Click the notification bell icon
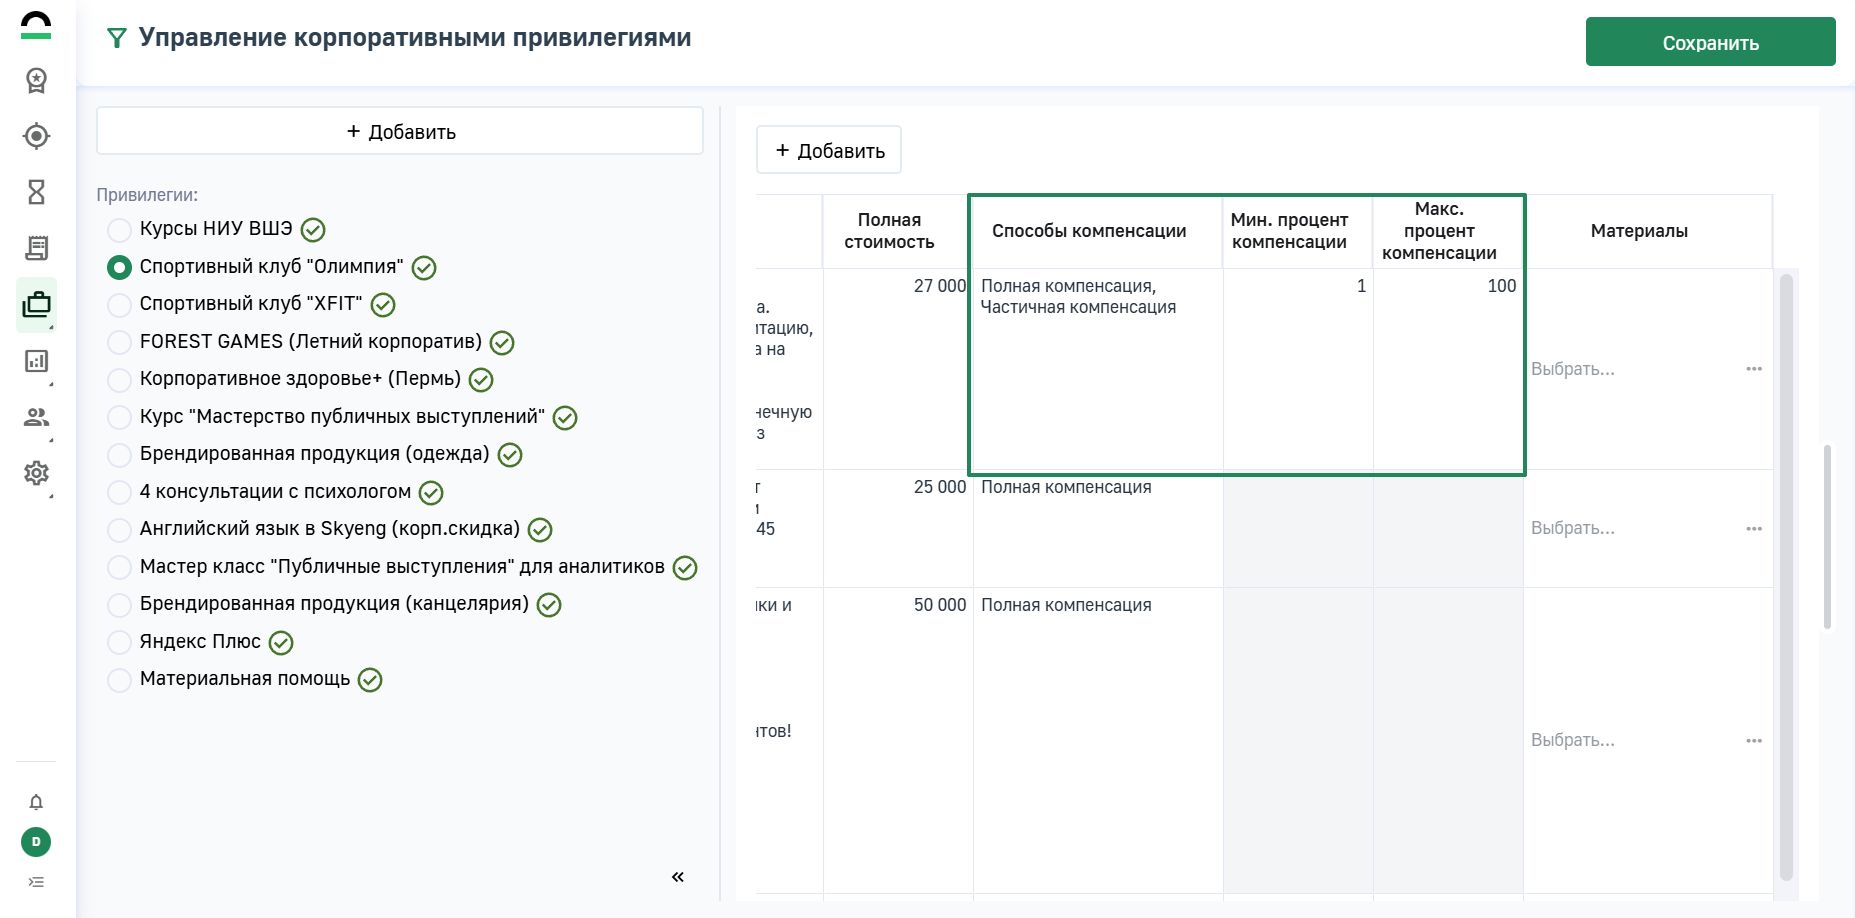Image resolution: width=1855 pixels, height=918 pixels. (x=36, y=802)
